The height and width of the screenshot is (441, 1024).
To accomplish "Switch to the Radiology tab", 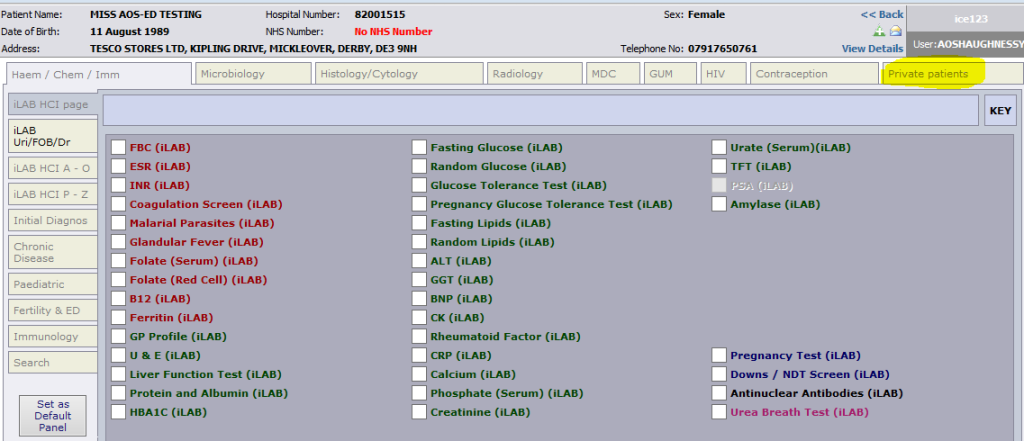I will click(534, 74).
